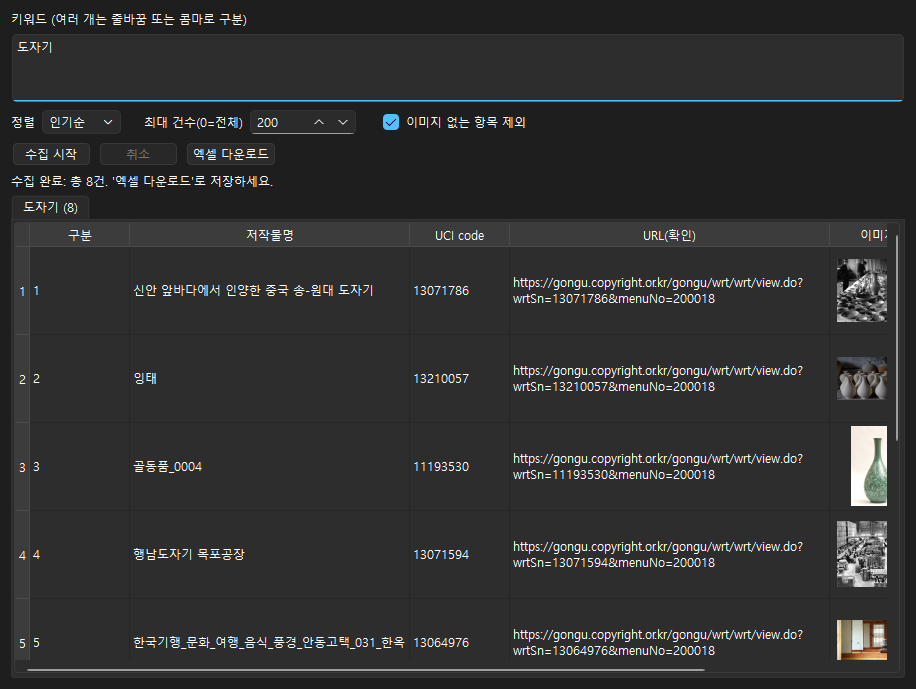This screenshot has width=916, height=689.
Task: Click the spinbox down arrow for 최대 건수
Action: pyautogui.click(x=343, y=122)
